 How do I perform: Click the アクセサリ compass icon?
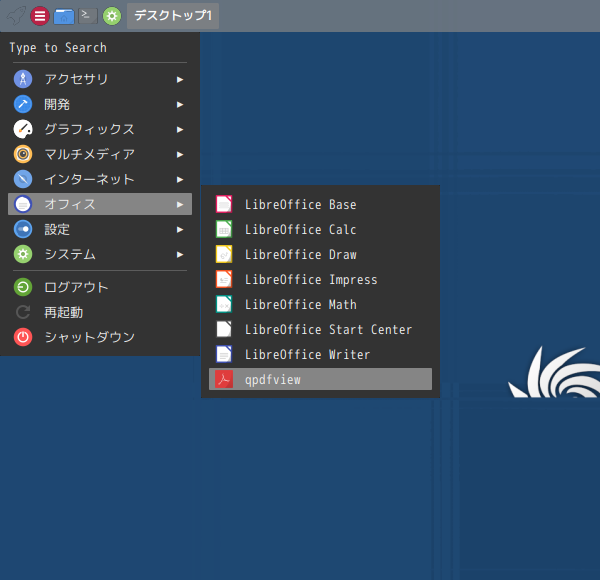[23, 79]
